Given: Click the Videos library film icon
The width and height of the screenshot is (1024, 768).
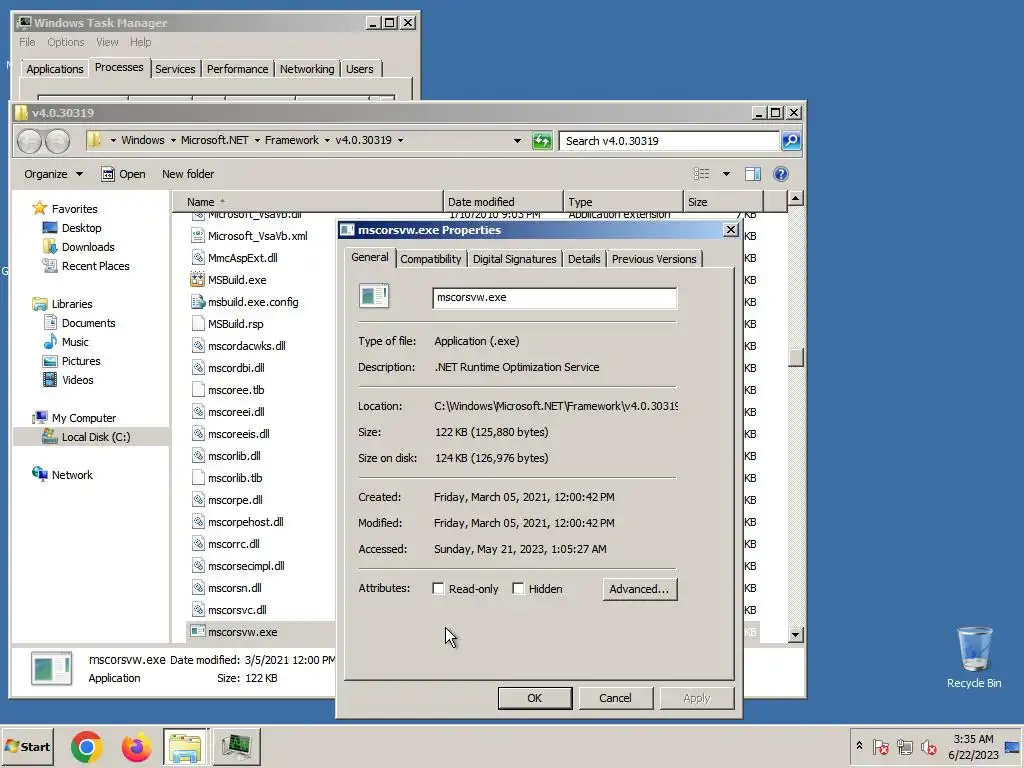Looking at the screenshot, I should [x=50, y=379].
